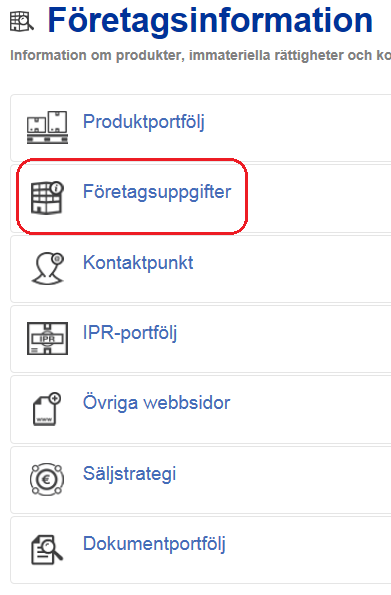Open the Säljstrategi text link
The width and height of the screenshot is (391, 595).
[129, 474]
